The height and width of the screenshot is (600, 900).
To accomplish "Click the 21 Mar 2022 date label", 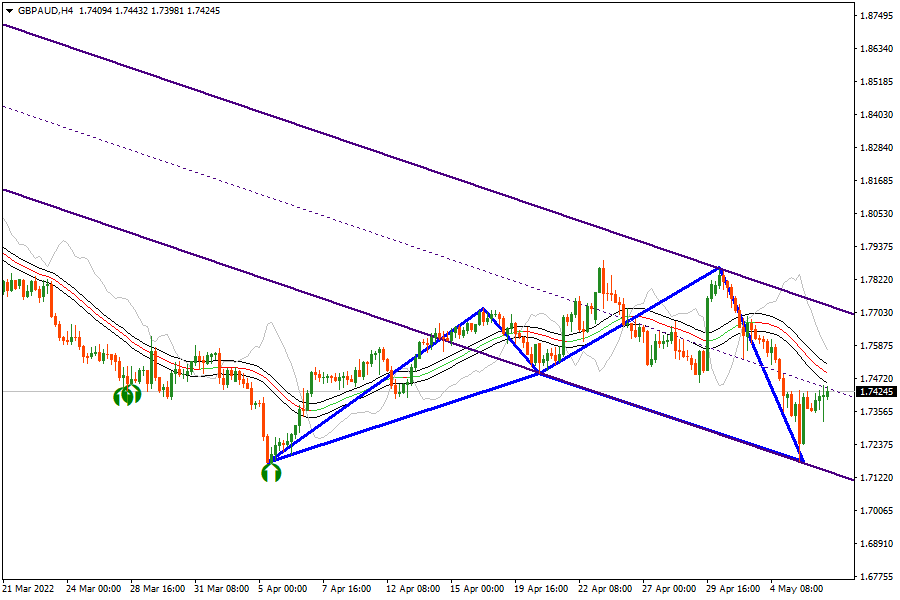I will tap(27, 589).
